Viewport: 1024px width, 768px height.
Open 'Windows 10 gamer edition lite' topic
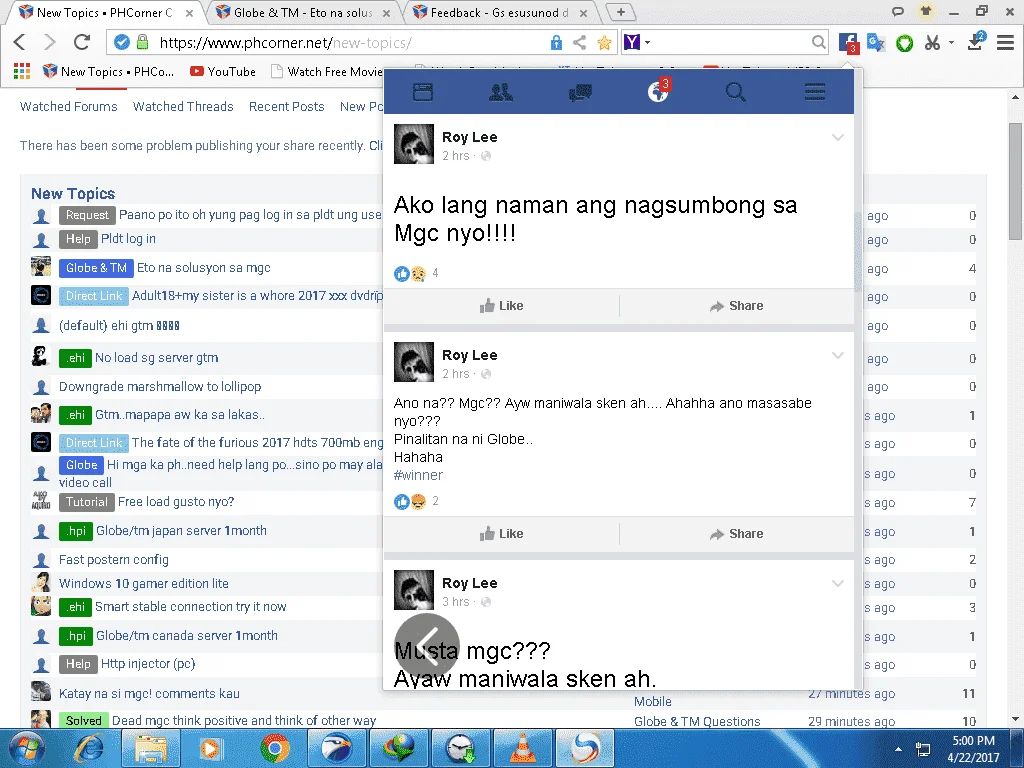pyautogui.click(x=144, y=583)
